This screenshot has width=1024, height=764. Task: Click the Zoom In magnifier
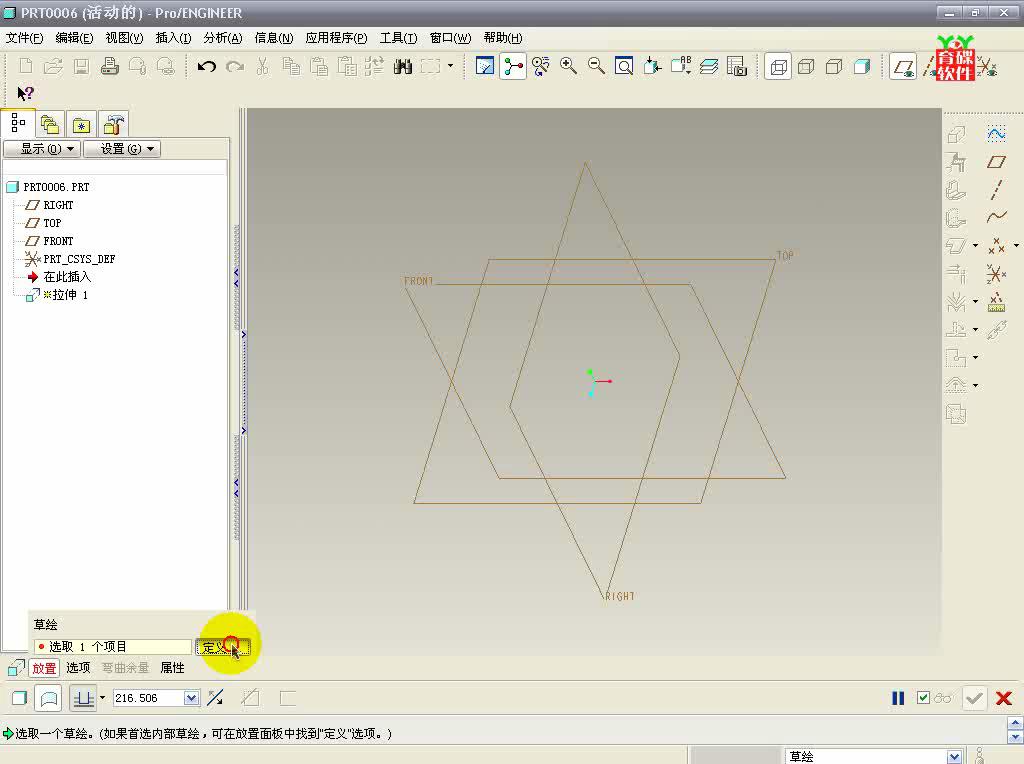(568, 66)
